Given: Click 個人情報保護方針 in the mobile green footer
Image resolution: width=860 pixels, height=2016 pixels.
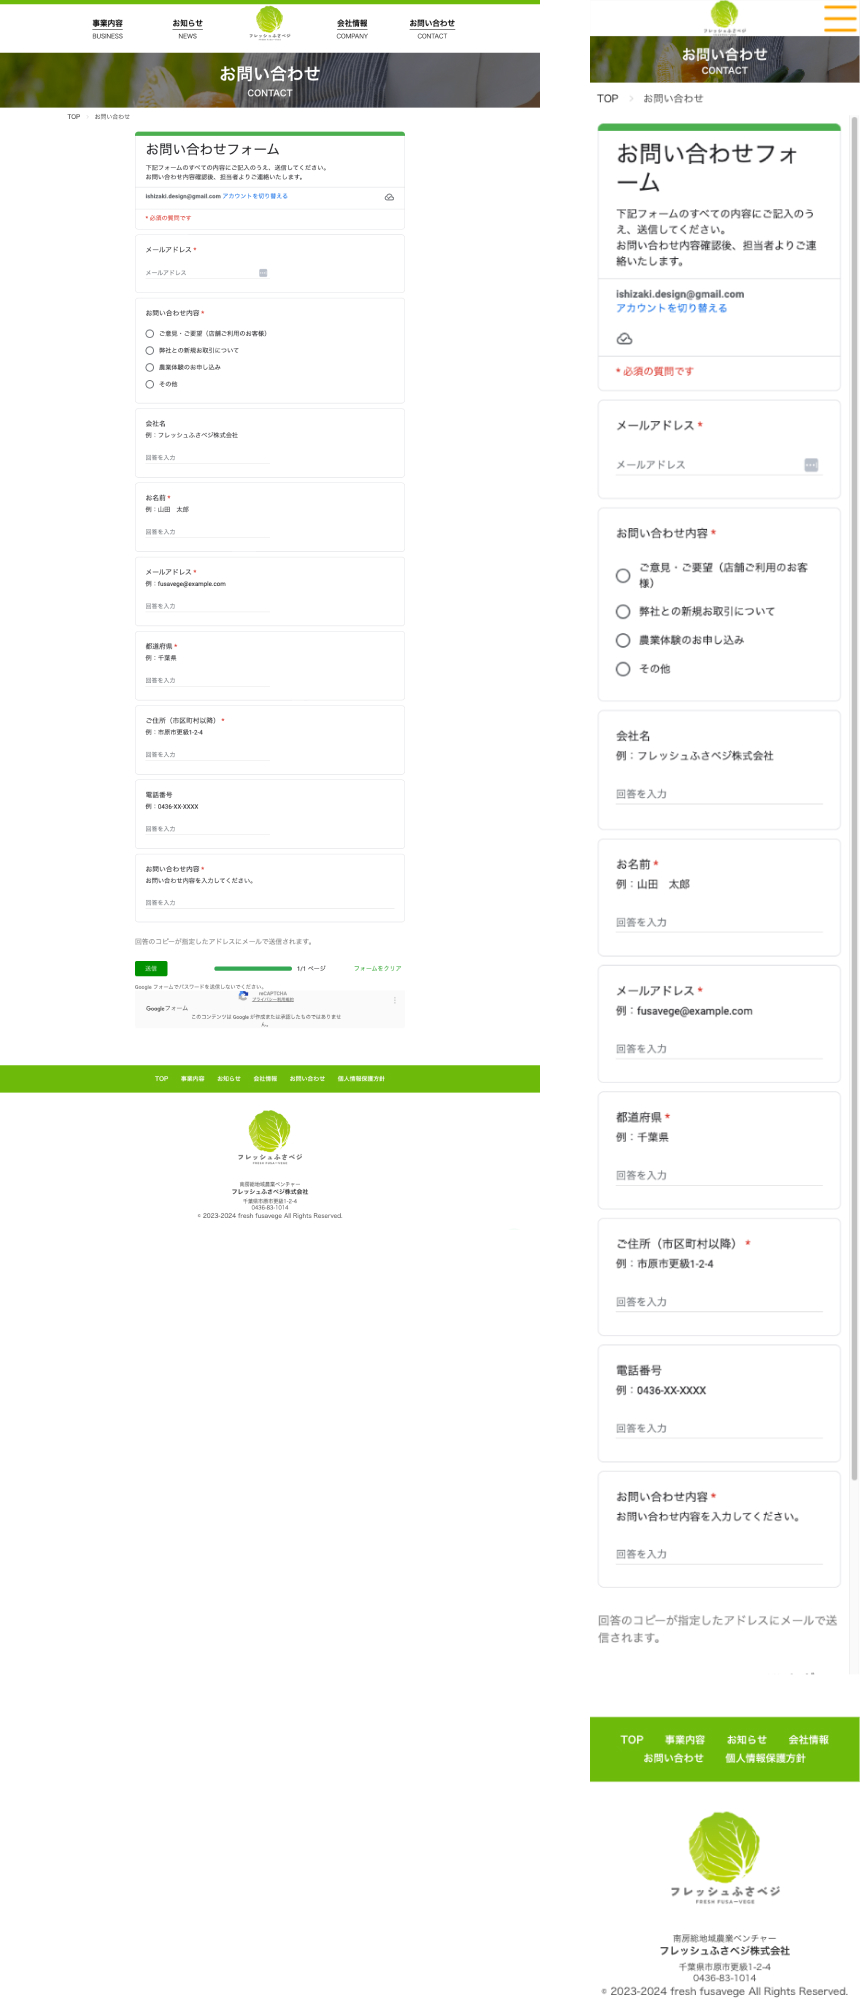Looking at the screenshot, I should click(765, 1758).
